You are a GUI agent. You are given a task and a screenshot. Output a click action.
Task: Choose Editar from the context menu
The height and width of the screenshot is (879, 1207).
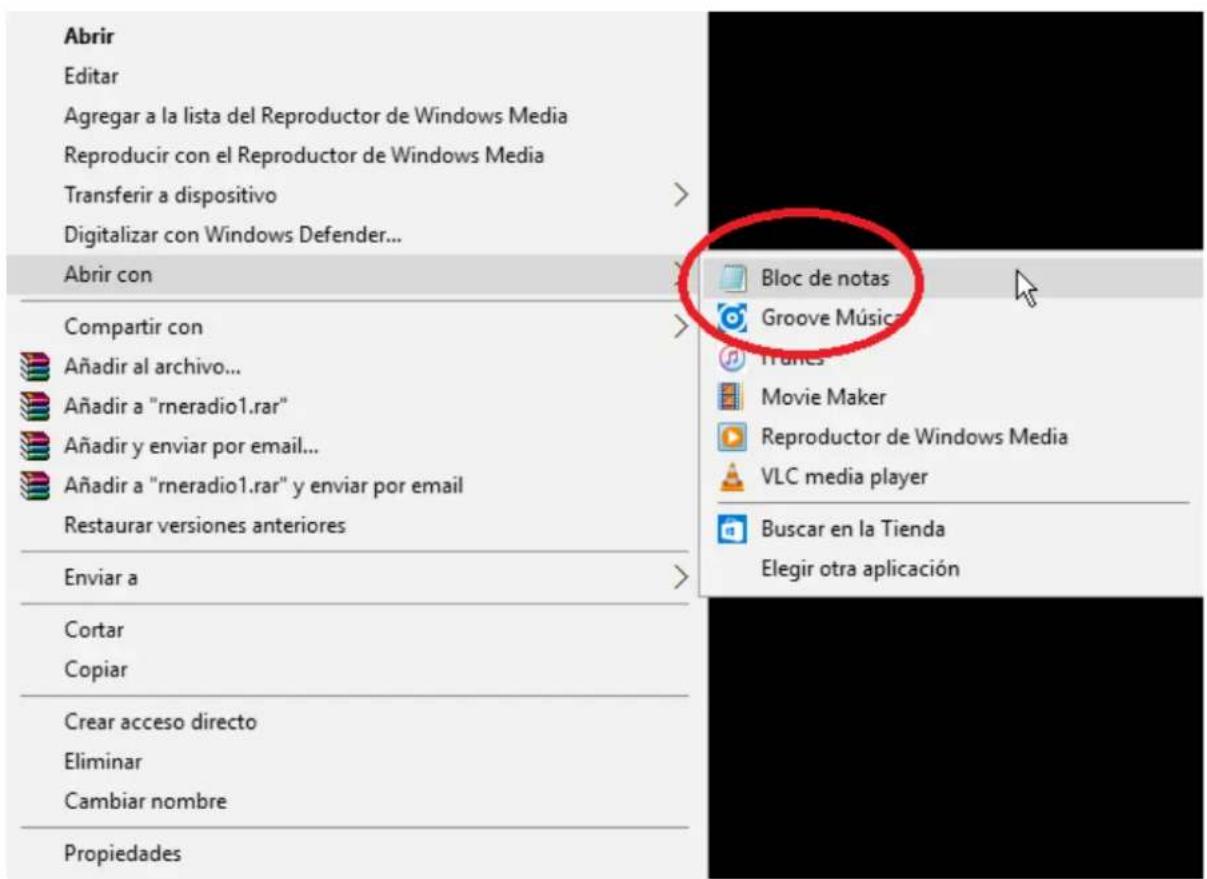point(91,76)
